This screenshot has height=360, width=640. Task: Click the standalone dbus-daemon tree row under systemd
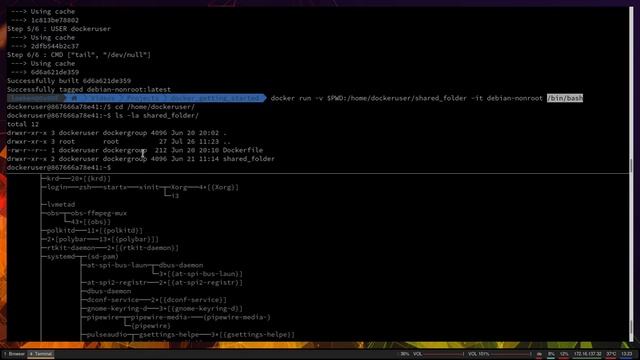[107, 291]
